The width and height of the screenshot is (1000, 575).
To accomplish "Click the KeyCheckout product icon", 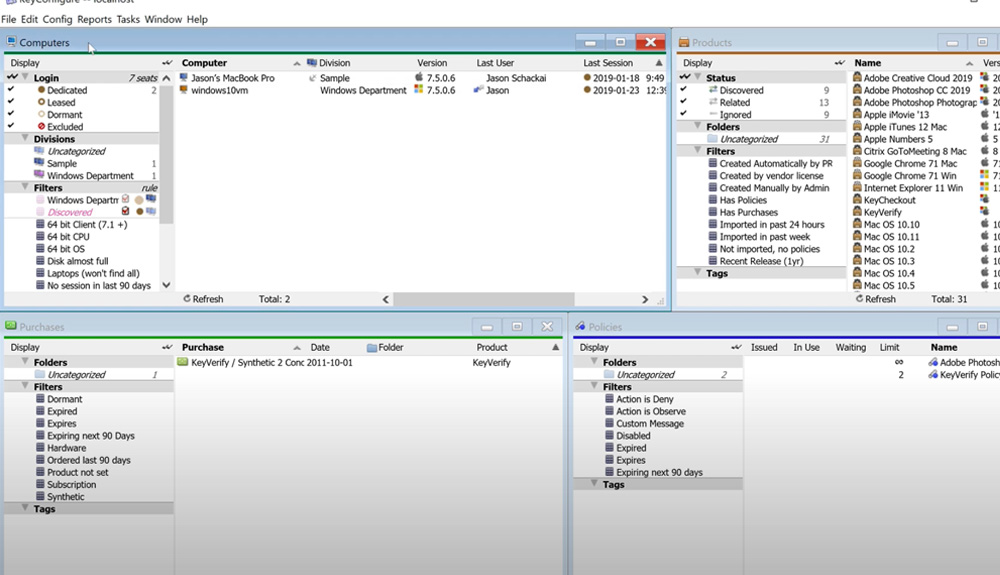I will tap(857, 200).
